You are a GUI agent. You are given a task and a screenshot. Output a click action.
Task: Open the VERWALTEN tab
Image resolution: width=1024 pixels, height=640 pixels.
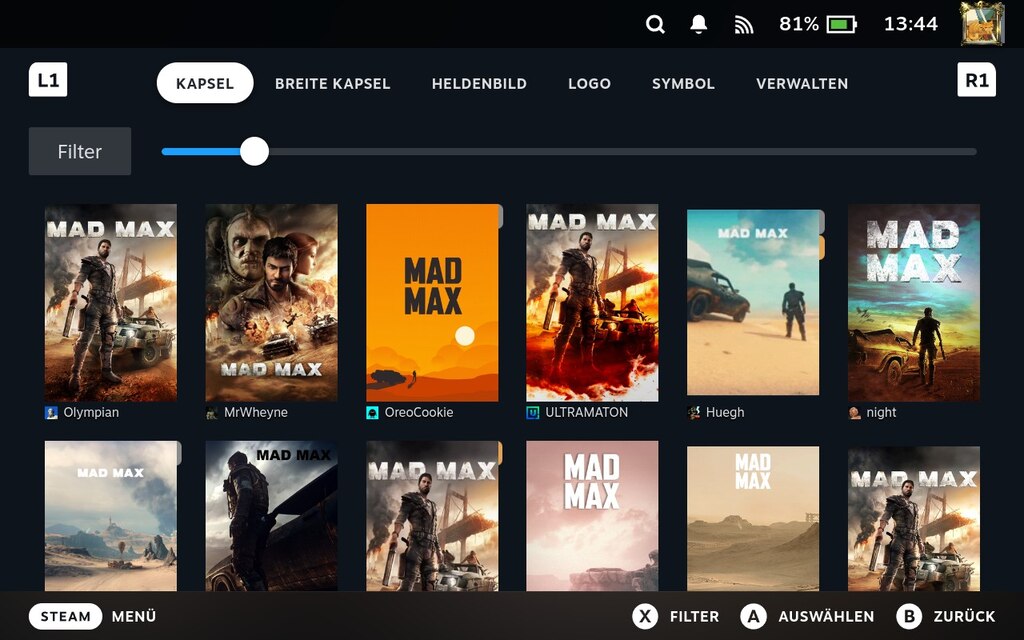coord(801,84)
